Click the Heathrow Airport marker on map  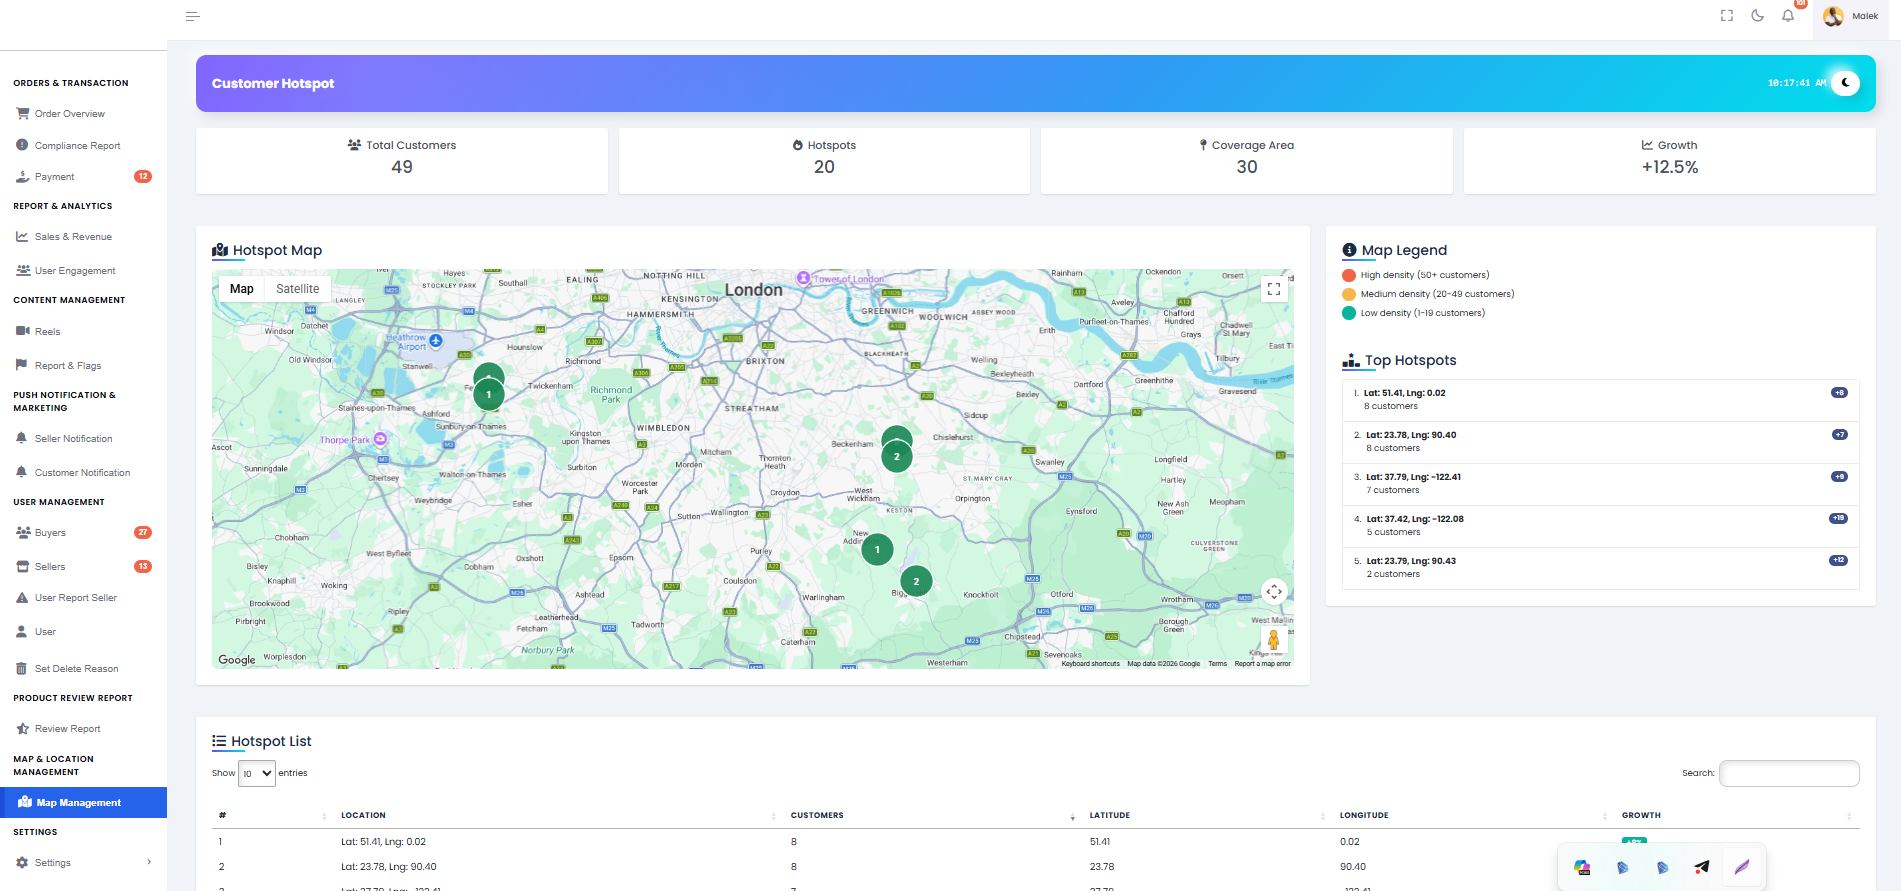tap(436, 341)
